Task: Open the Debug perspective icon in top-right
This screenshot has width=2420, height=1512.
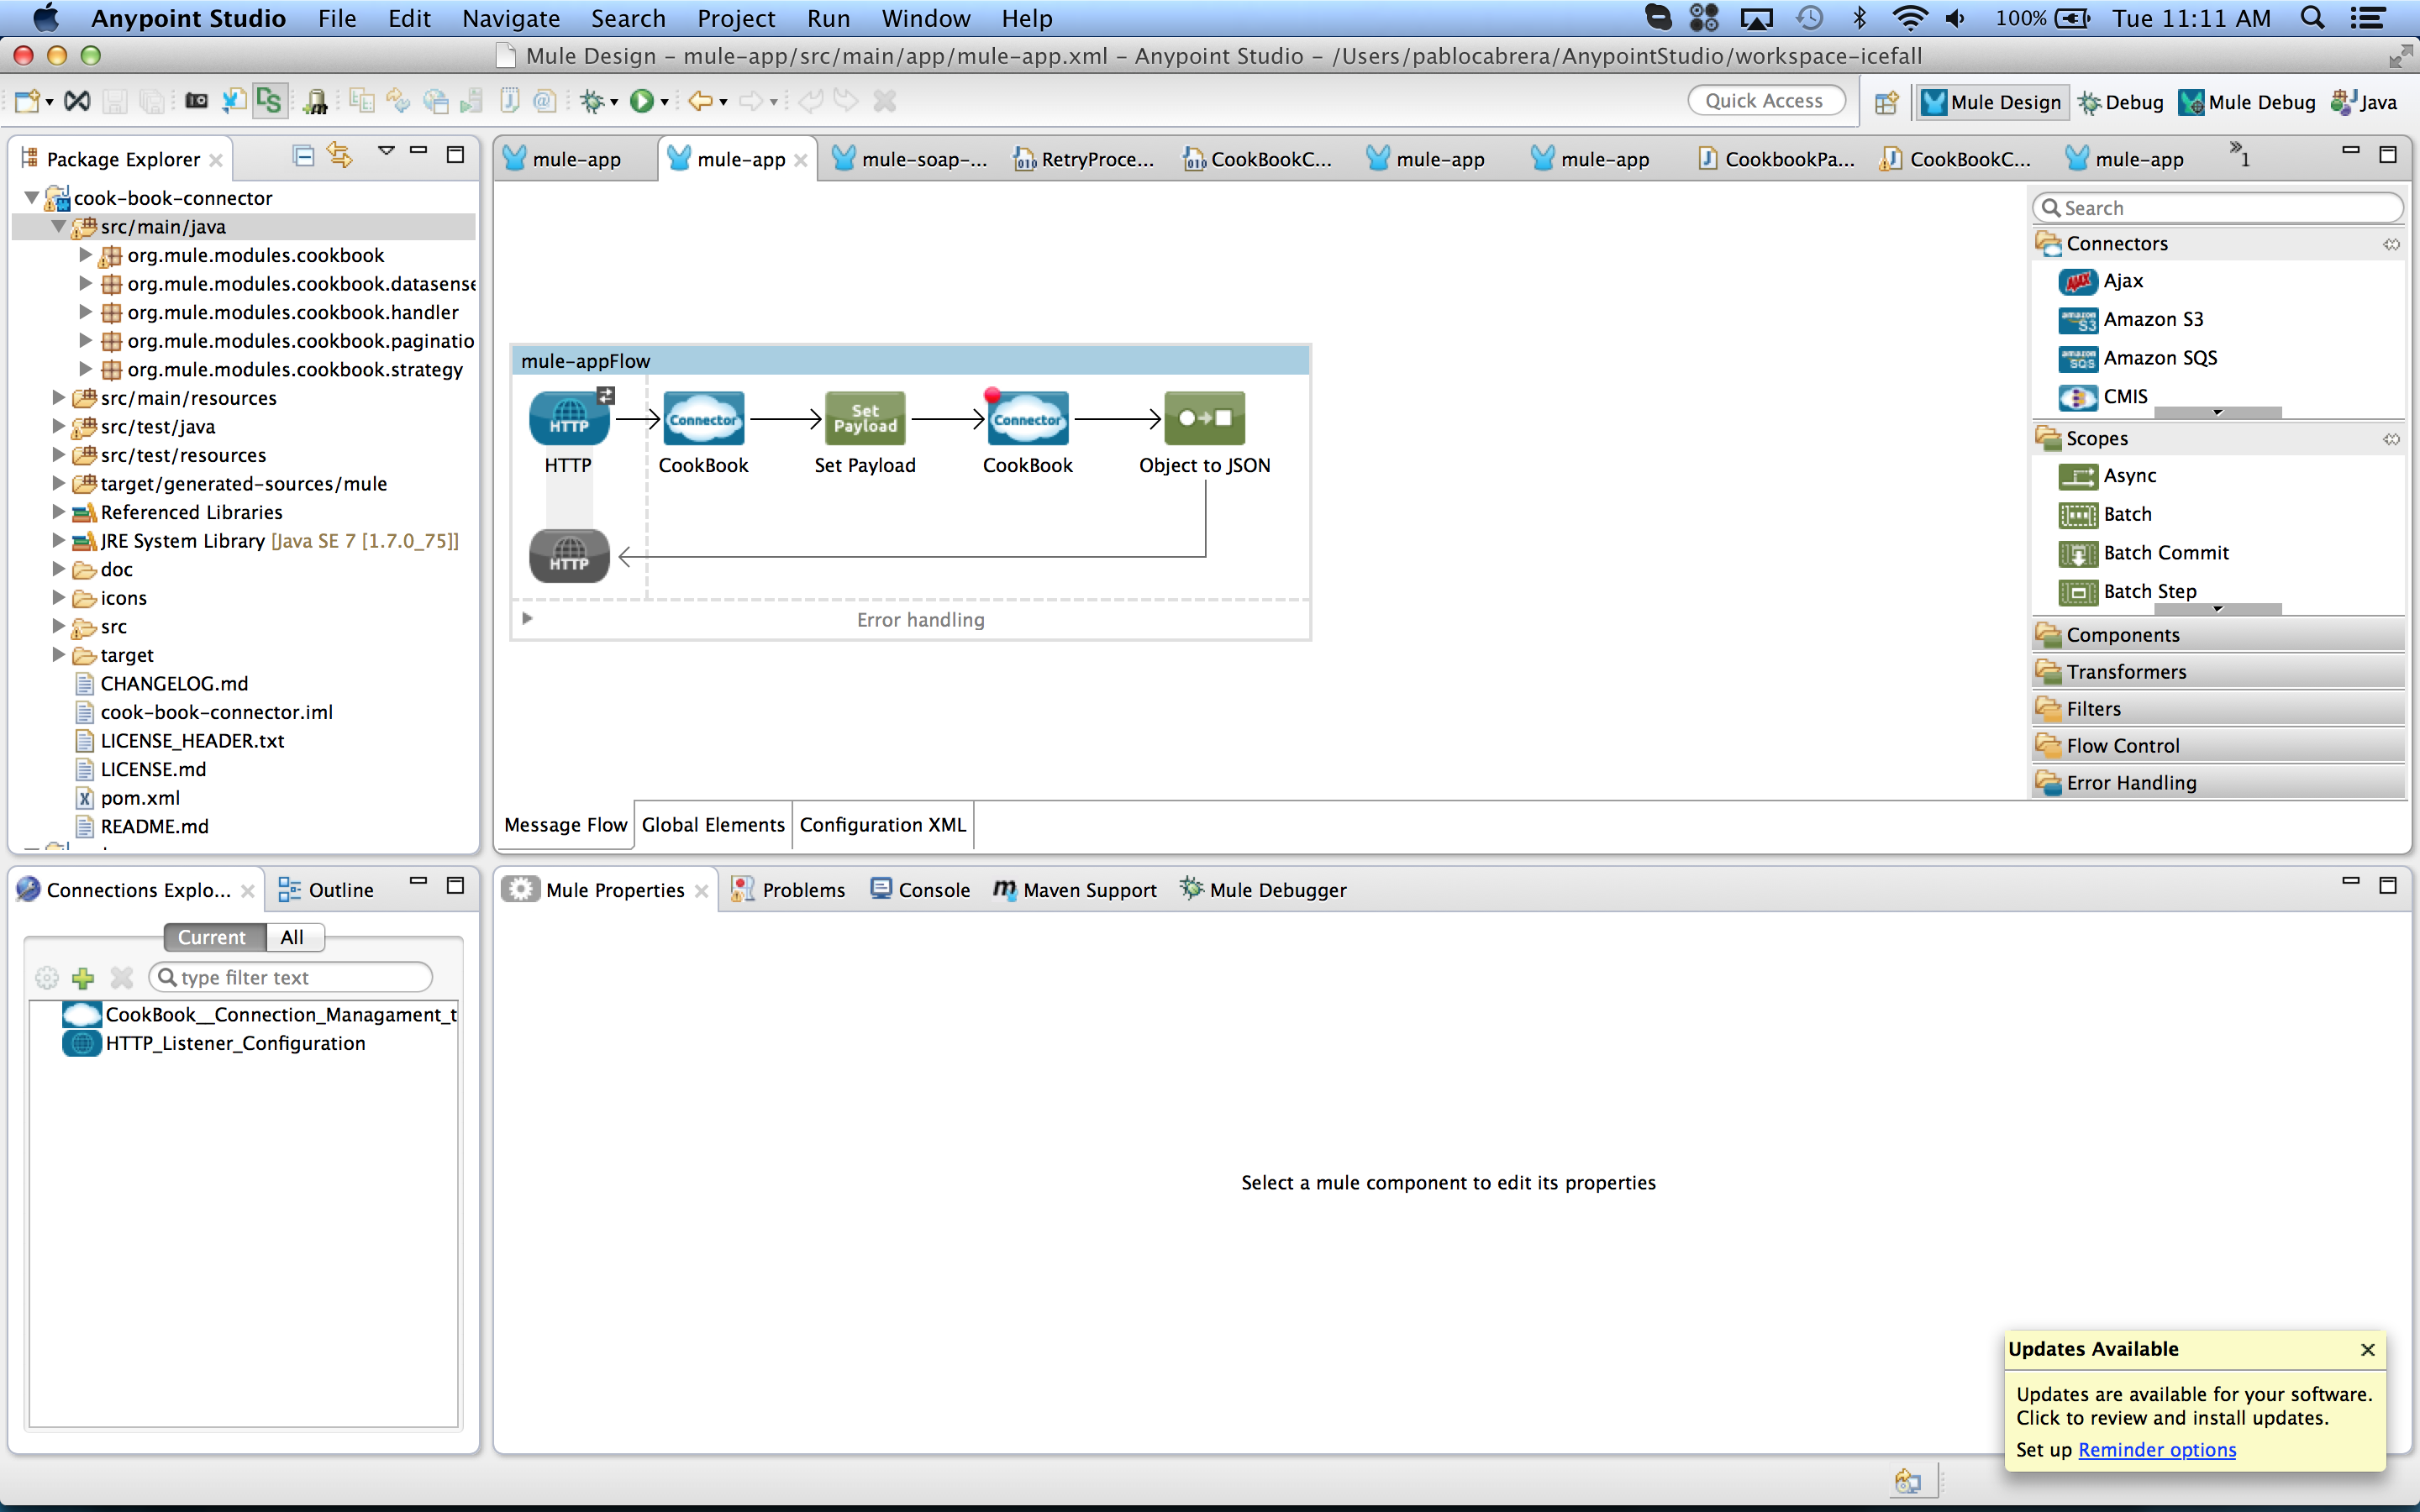Action: (2121, 101)
